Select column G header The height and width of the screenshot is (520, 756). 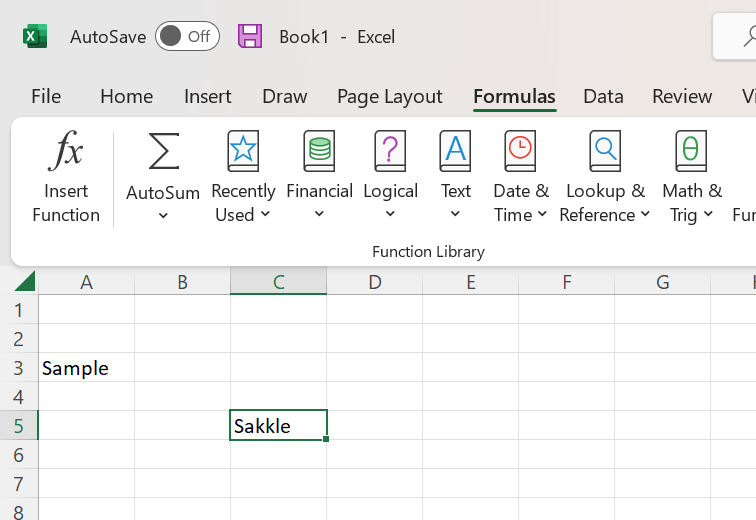tap(662, 282)
